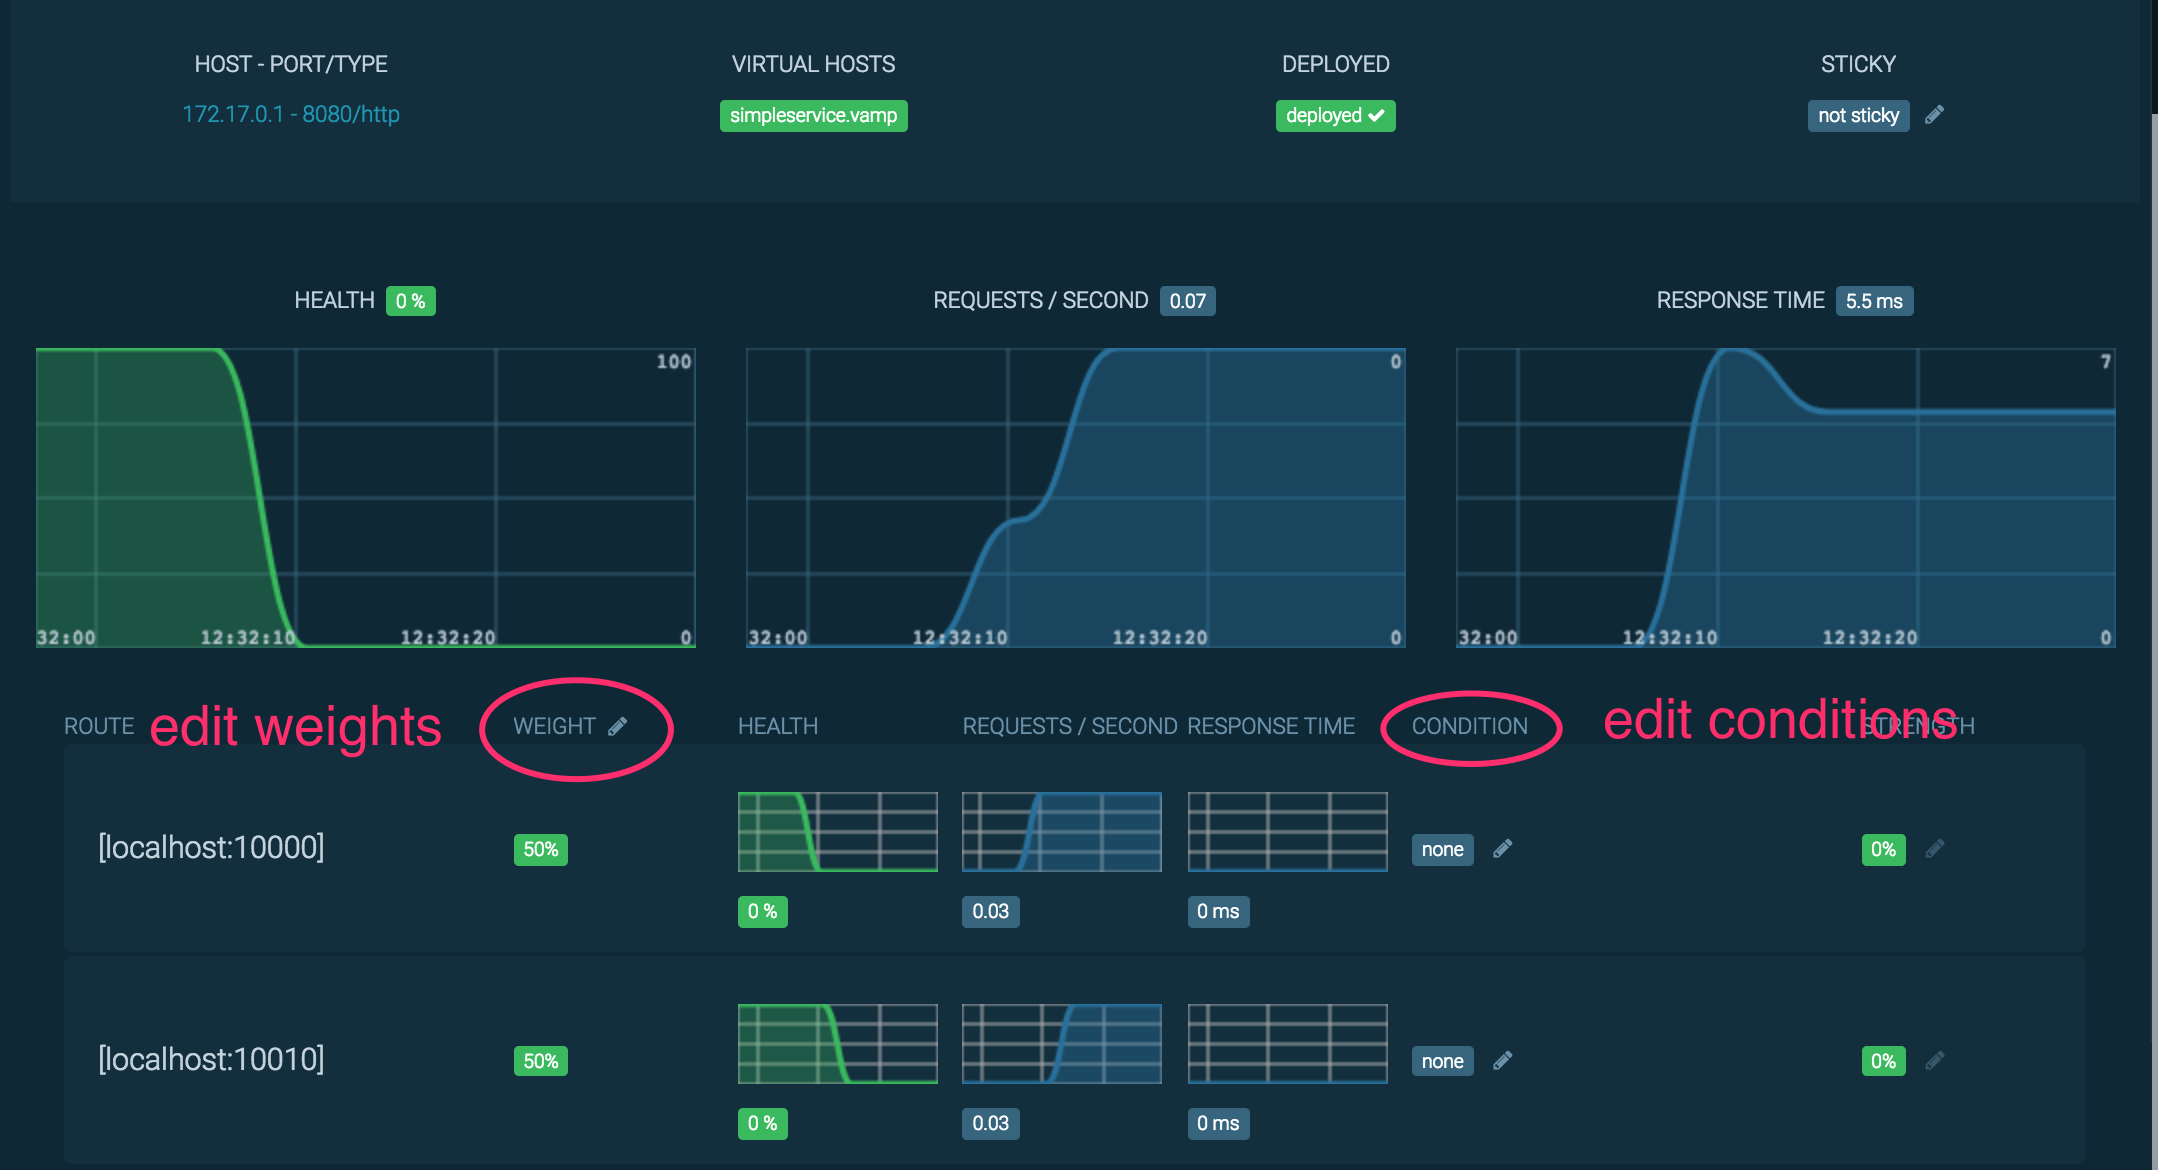The image size is (2158, 1170).
Task: Edit condition pencil for localhost:10010 route
Action: point(1502,1061)
